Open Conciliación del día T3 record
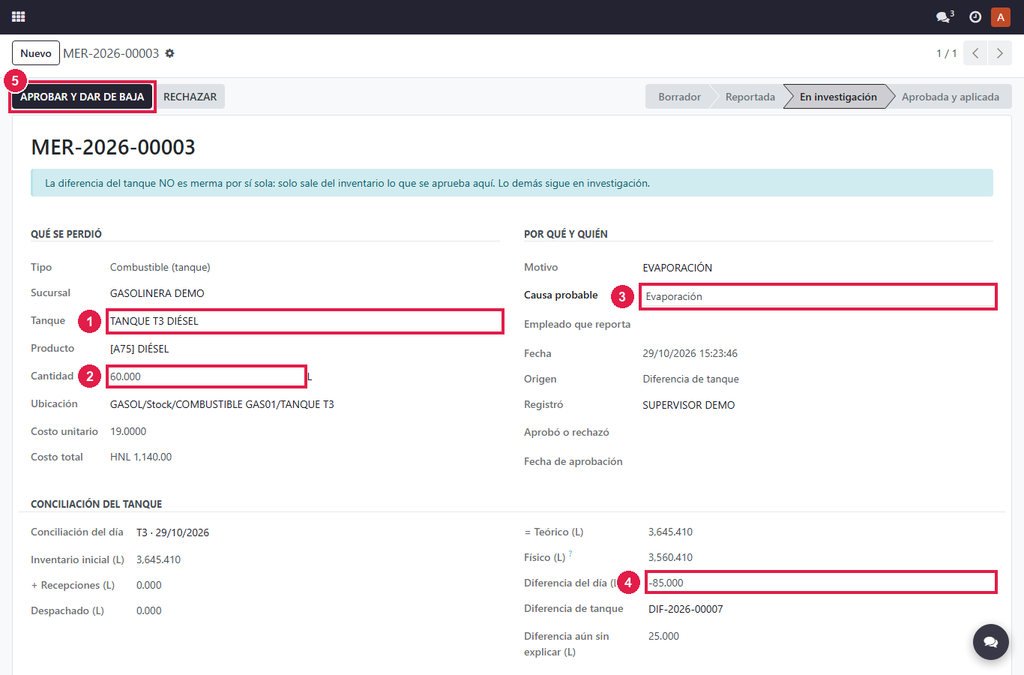 [x=172, y=533]
